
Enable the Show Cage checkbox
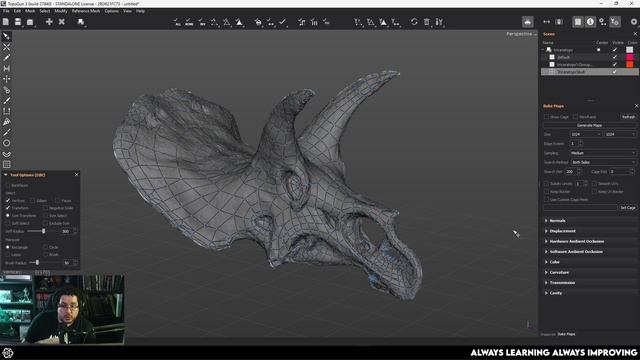pos(546,117)
